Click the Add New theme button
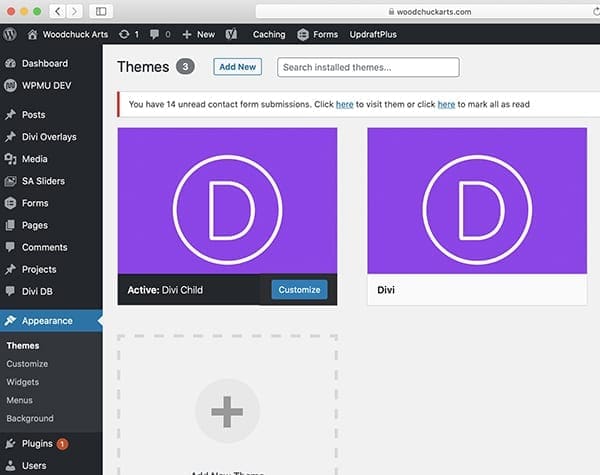Viewport: 600px width, 475px height. click(x=237, y=67)
